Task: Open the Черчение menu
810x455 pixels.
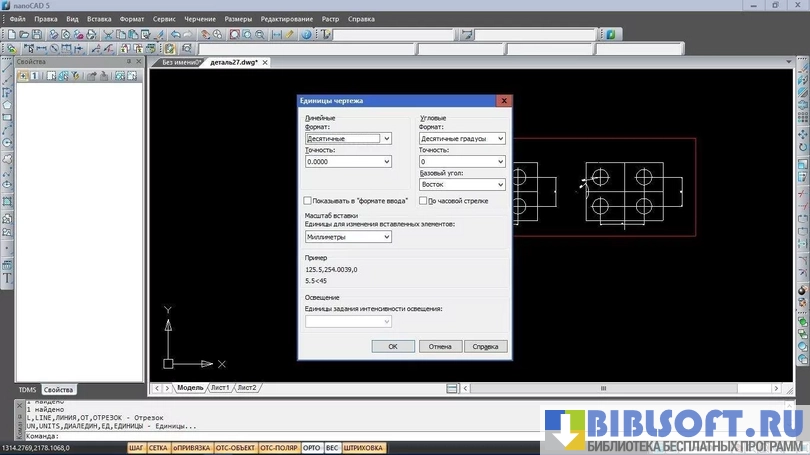Action: pos(199,19)
